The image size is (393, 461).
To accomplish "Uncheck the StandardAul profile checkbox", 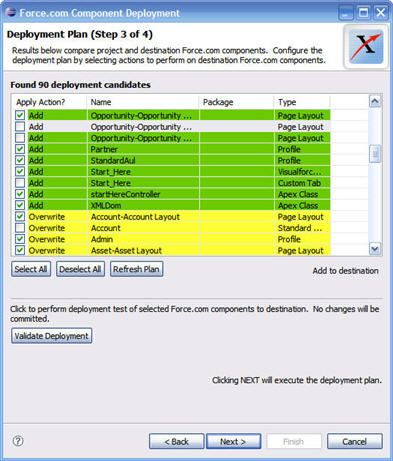I will coord(20,160).
